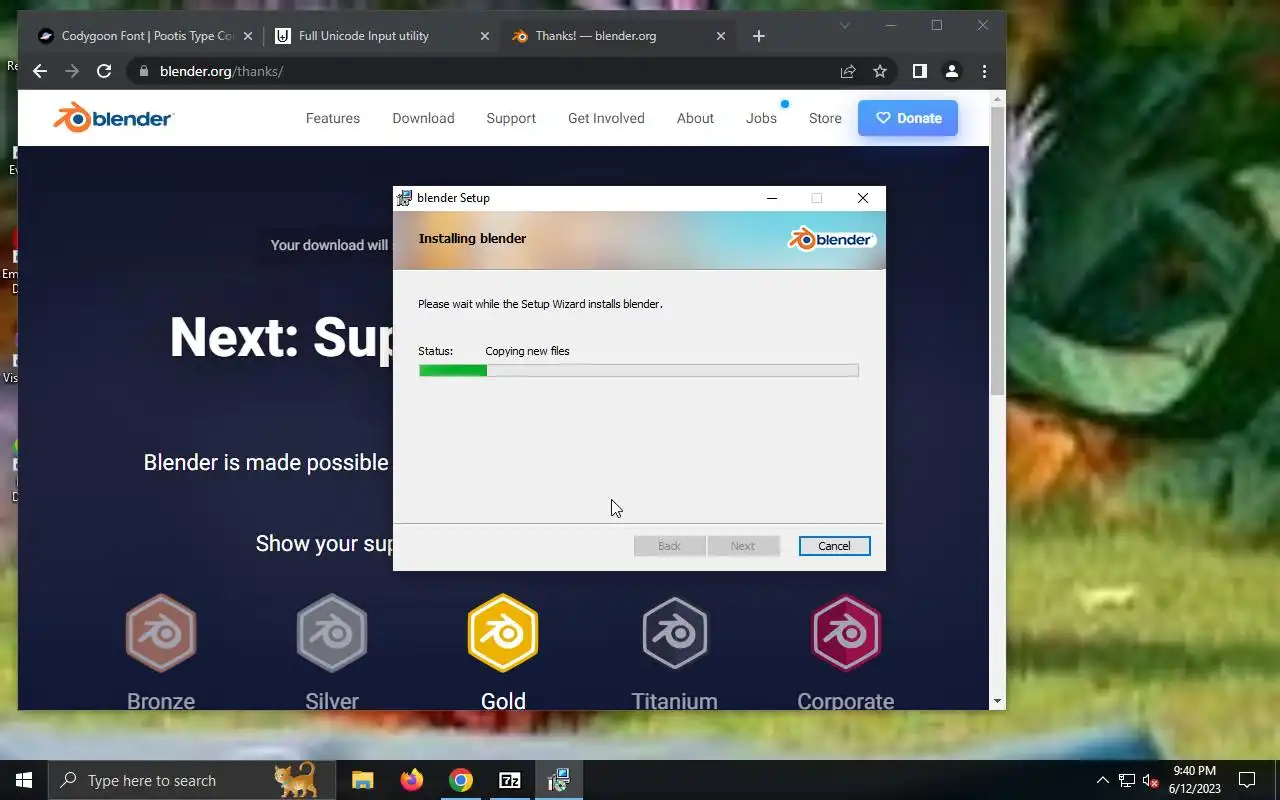Open a new browser tab with plus
This screenshot has width=1280, height=800.
[758, 36]
